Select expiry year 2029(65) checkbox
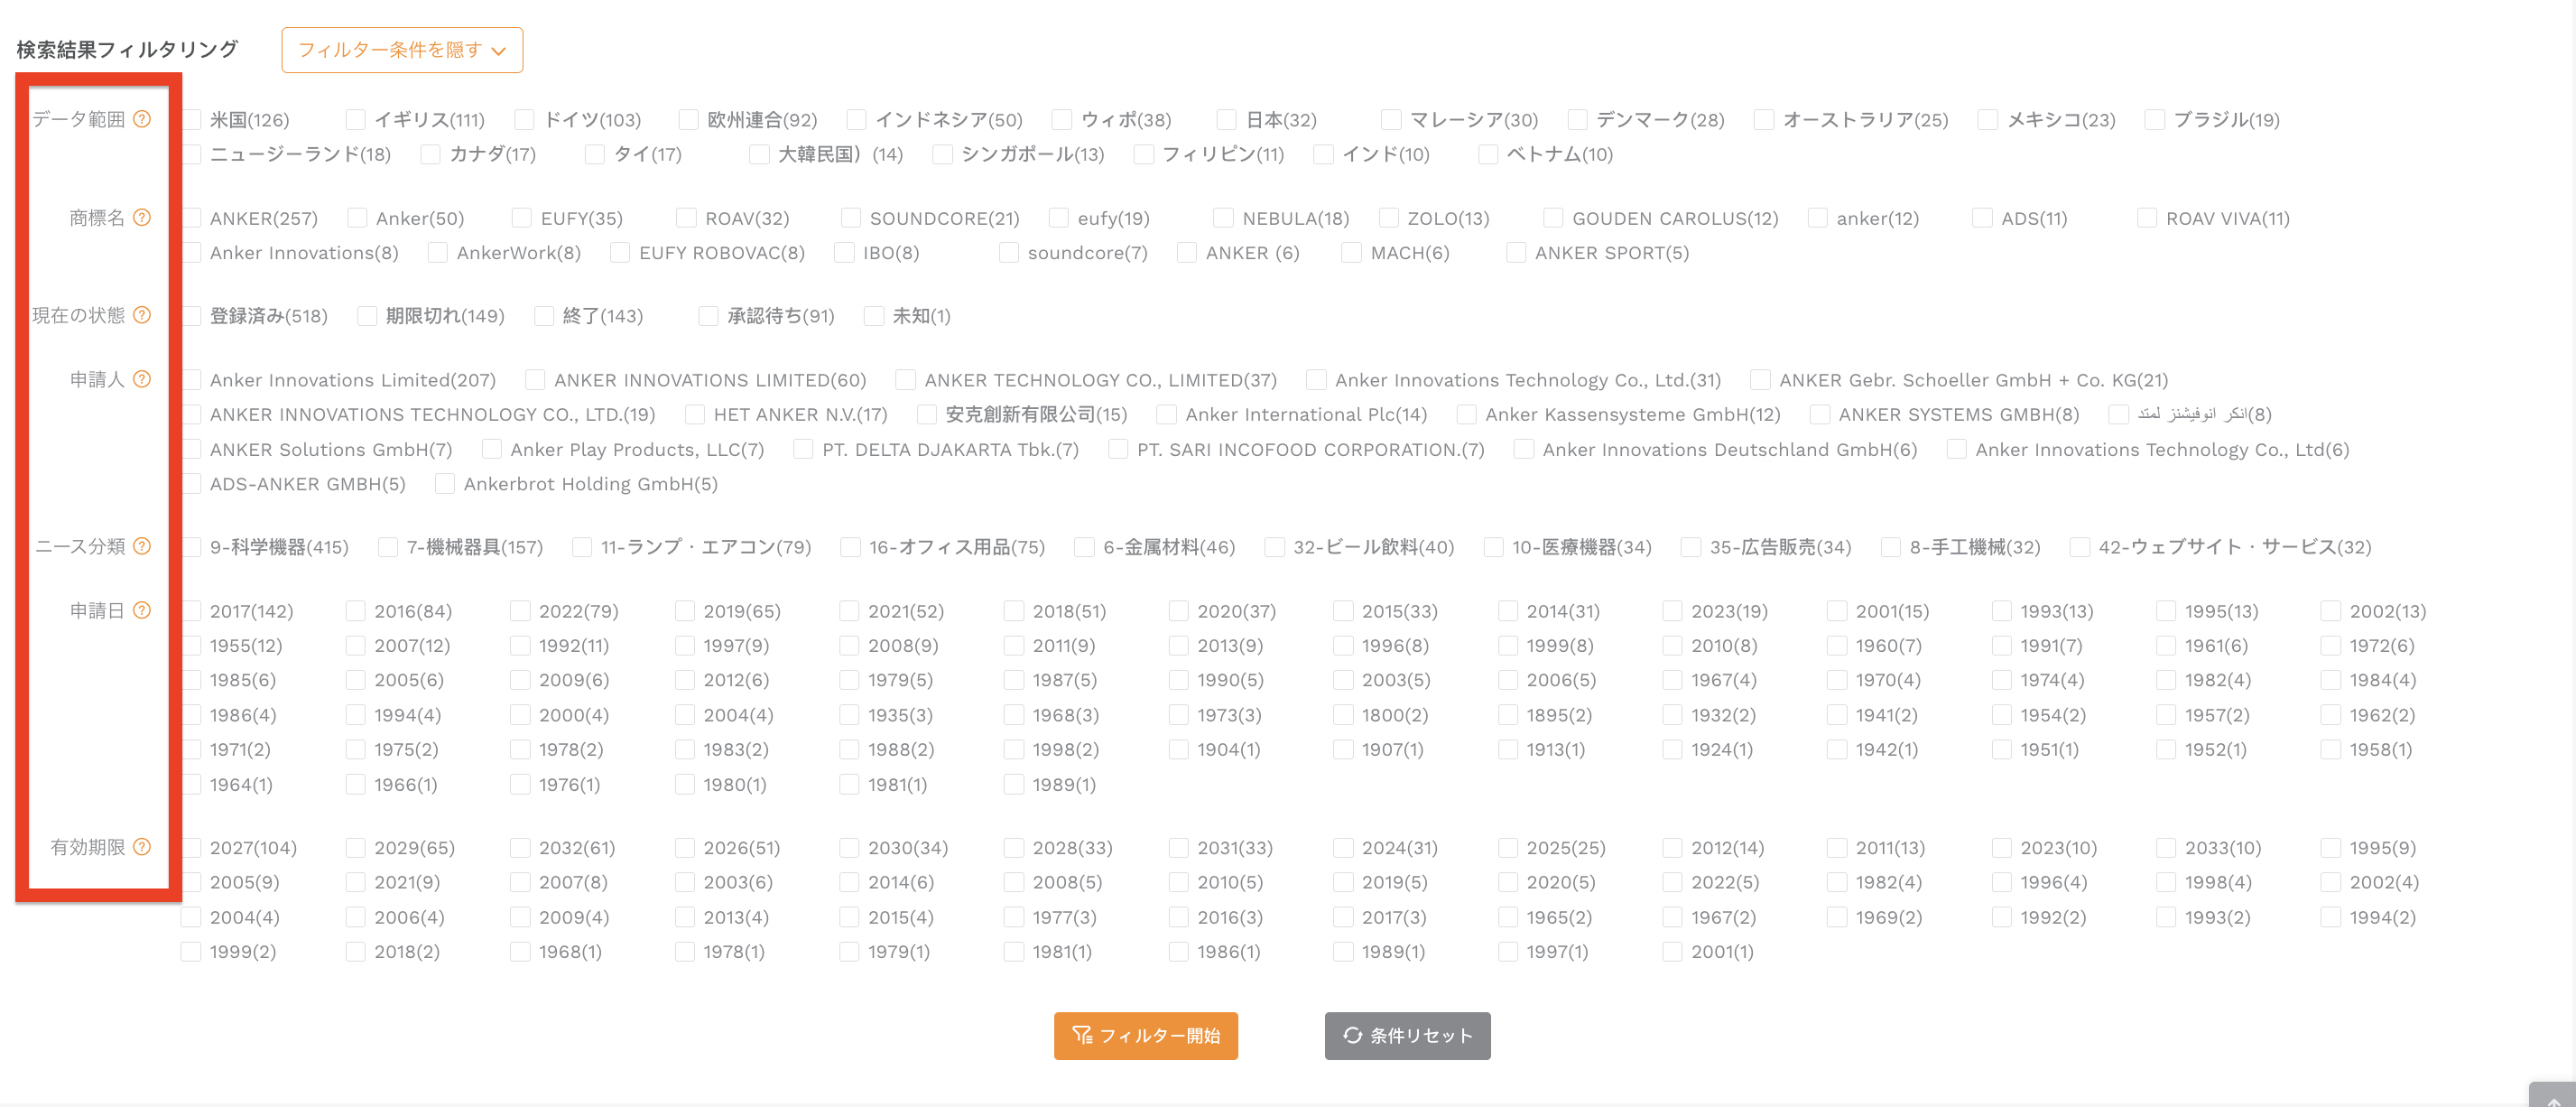 click(355, 848)
